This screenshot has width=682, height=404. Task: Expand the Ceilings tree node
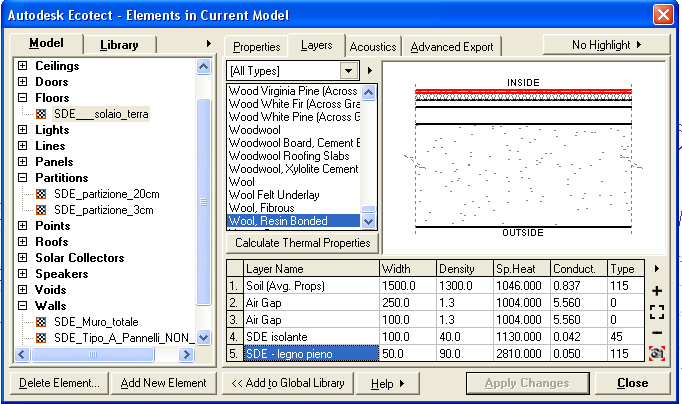pos(22,66)
